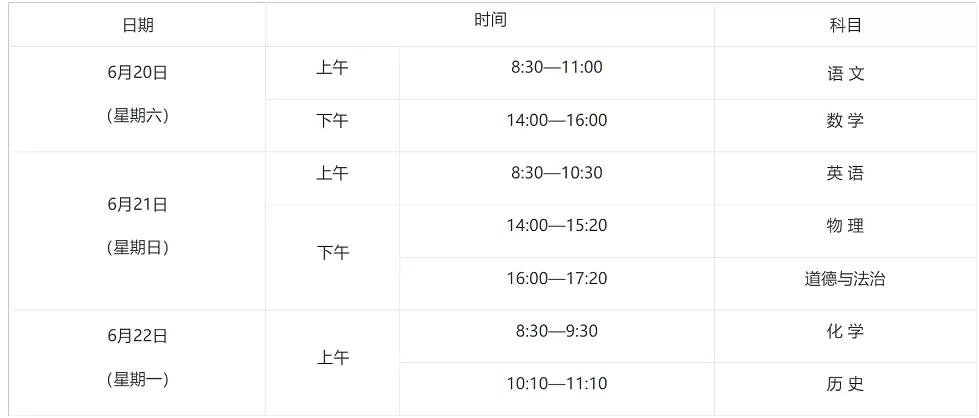979x418 pixels.
Task: Click the 10:10—11:10 time cell
Action: [x=556, y=383]
